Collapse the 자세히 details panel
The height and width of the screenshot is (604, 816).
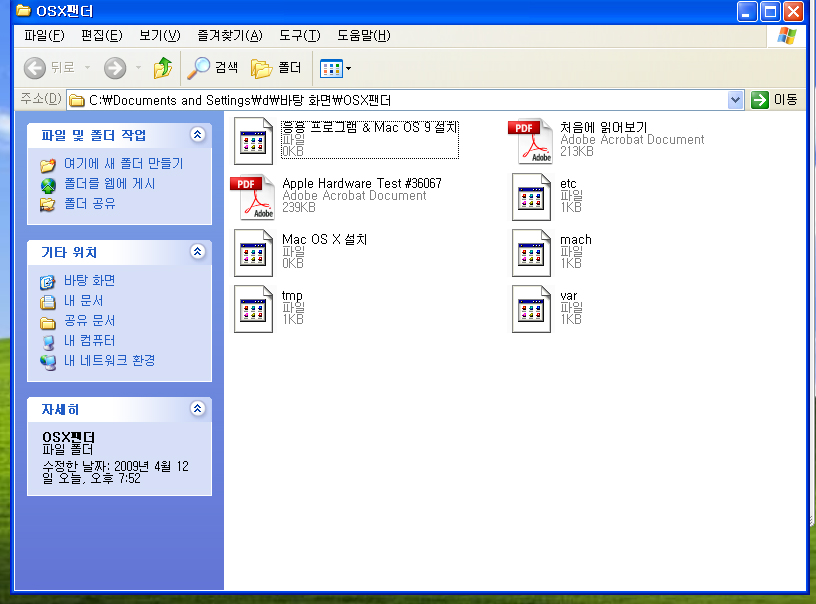197,409
